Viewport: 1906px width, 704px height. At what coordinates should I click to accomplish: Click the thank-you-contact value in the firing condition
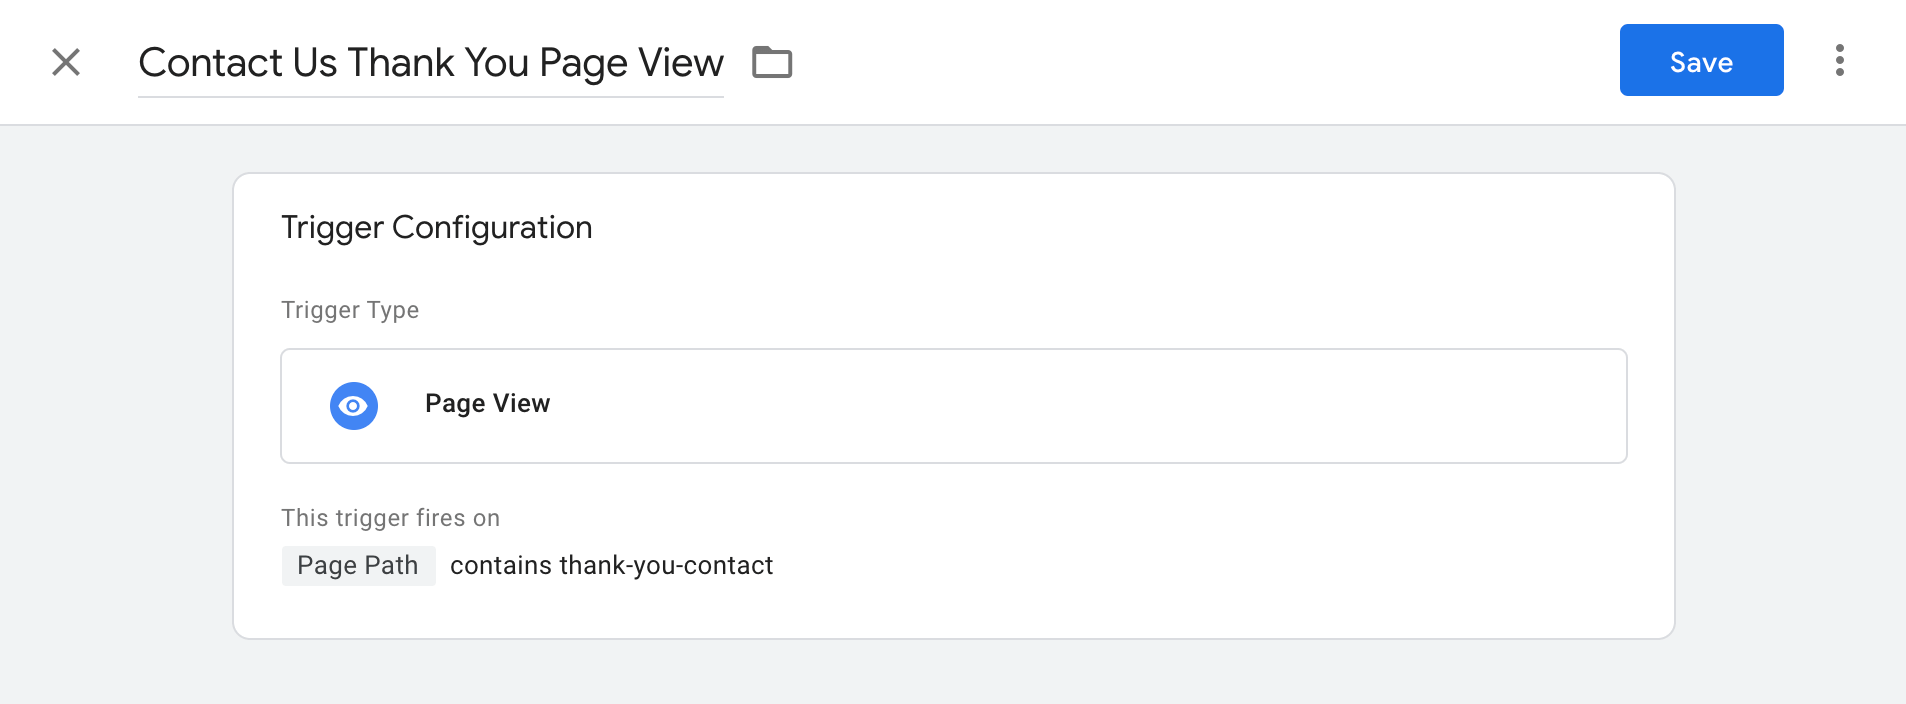tap(667, 566)
